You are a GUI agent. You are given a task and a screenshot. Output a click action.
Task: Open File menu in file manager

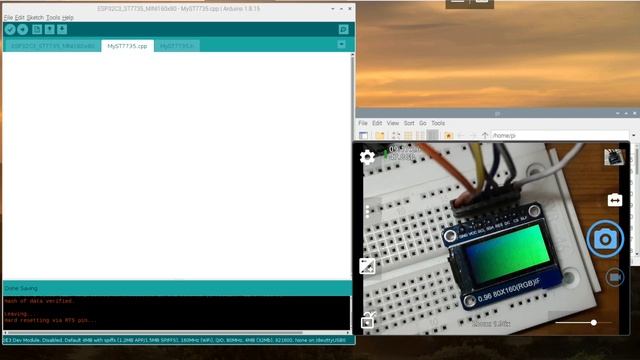coord(362,123)
